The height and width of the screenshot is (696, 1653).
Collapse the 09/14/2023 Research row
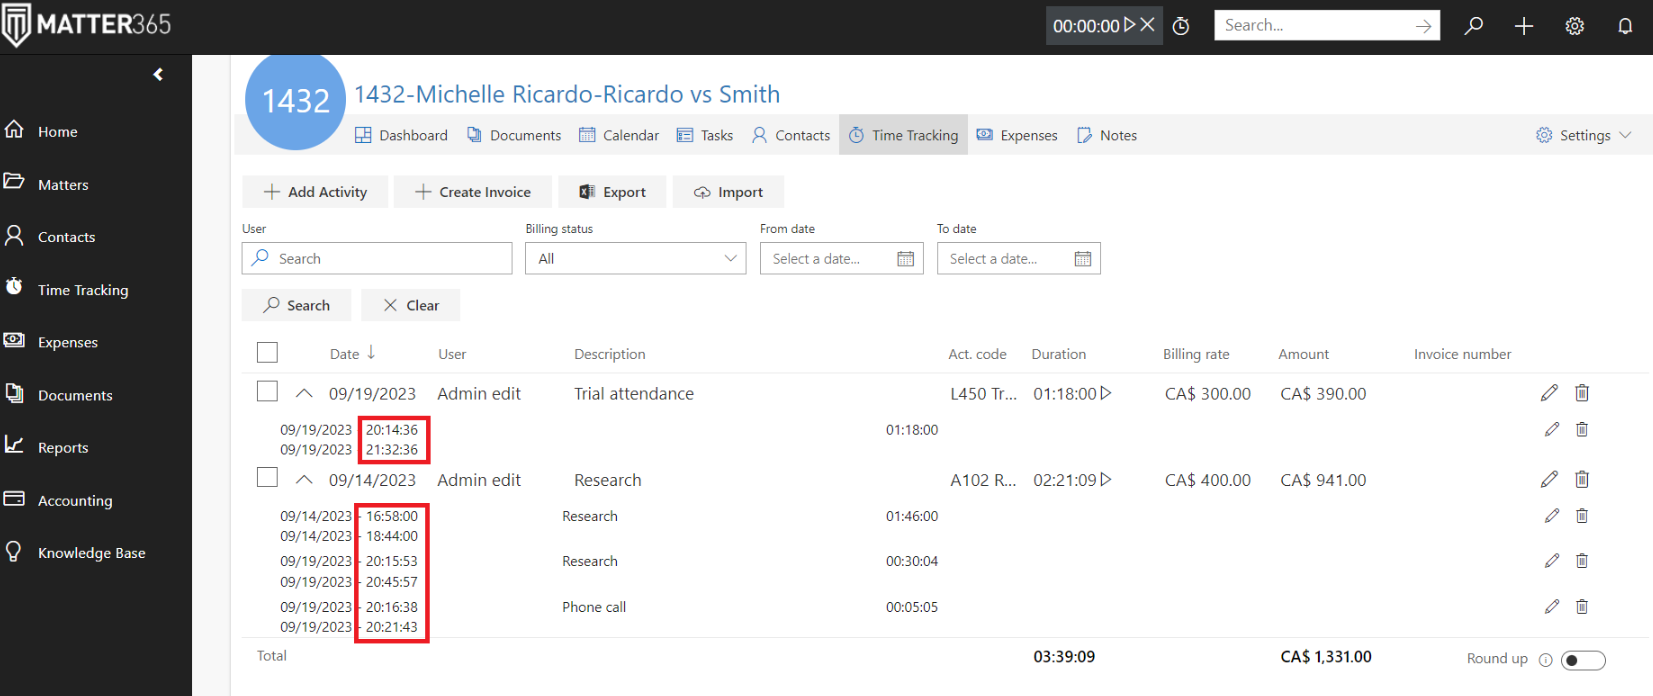click(304, 479)
